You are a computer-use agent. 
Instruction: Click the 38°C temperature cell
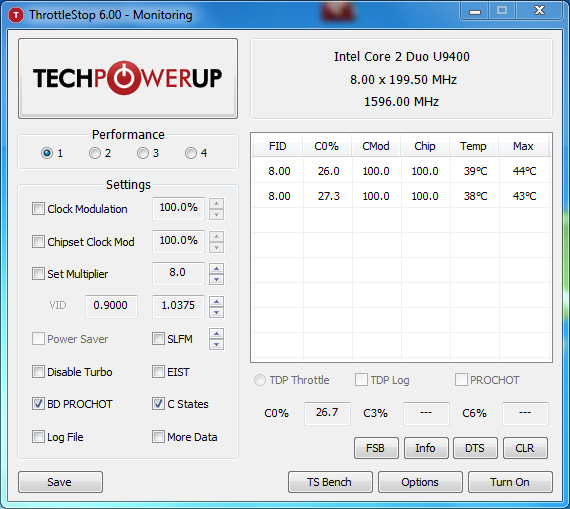coord(475,196)
